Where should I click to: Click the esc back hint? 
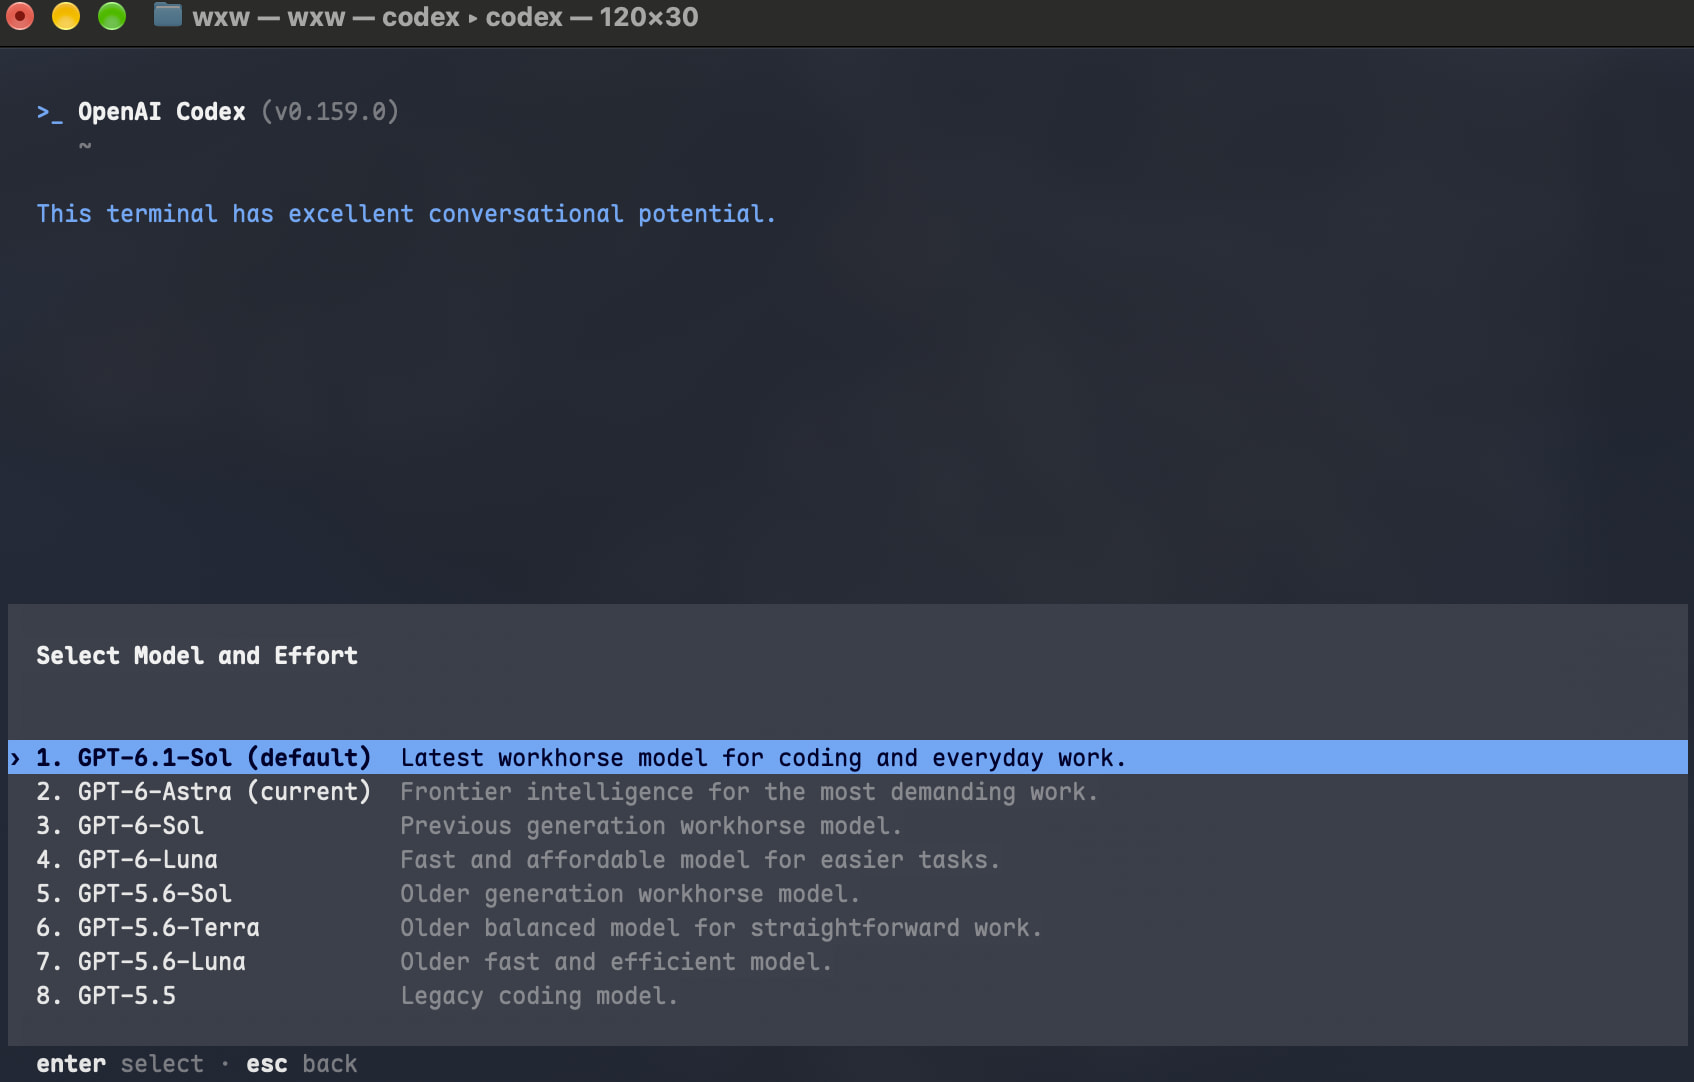click(301, 1064)
